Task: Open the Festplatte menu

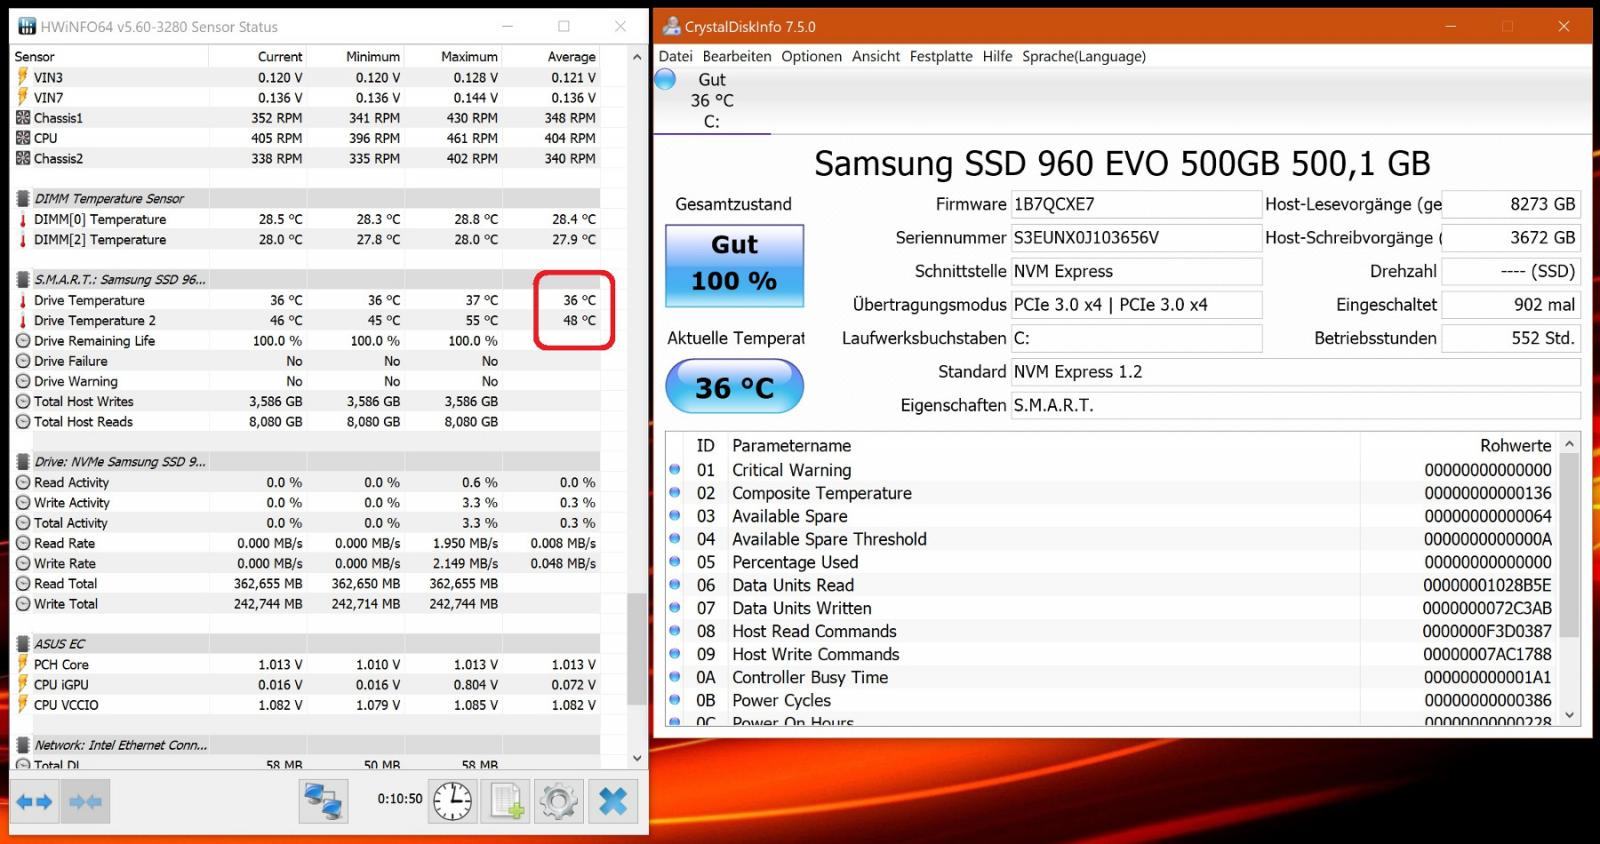Action: [941, 56]
